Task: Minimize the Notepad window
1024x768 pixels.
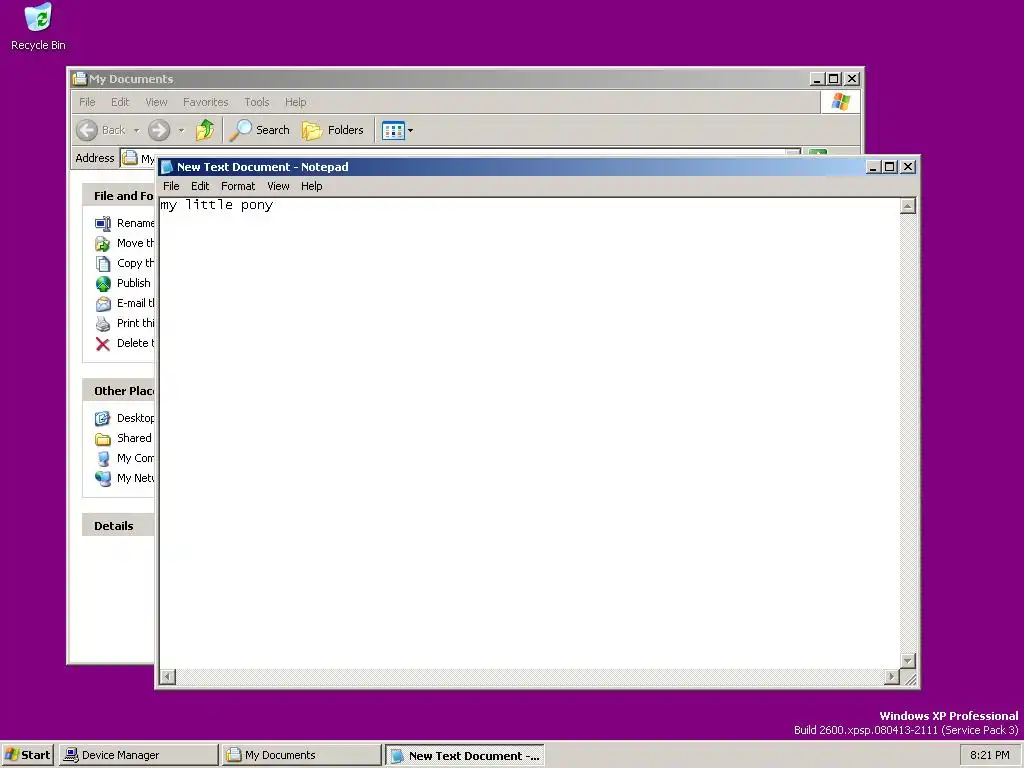Action: (x=873, y=167)
